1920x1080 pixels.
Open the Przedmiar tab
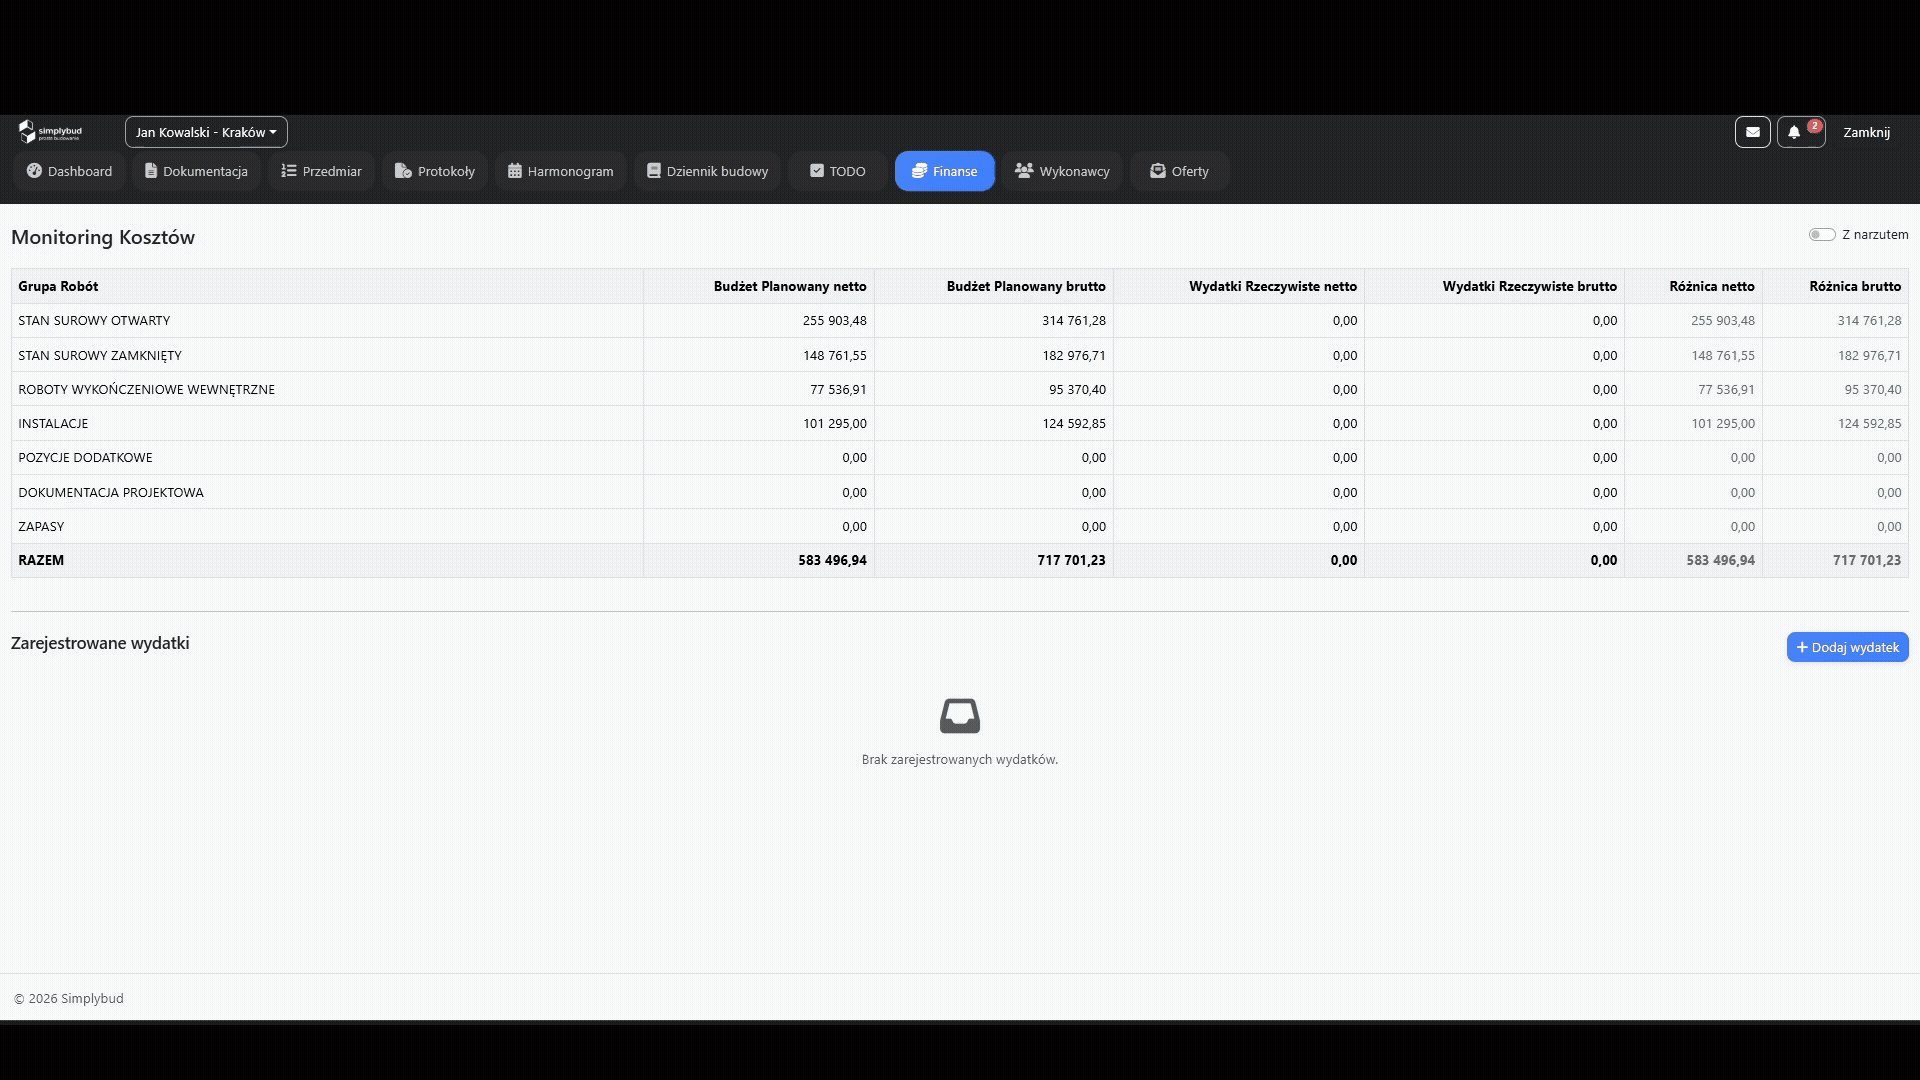coord(321,171)
